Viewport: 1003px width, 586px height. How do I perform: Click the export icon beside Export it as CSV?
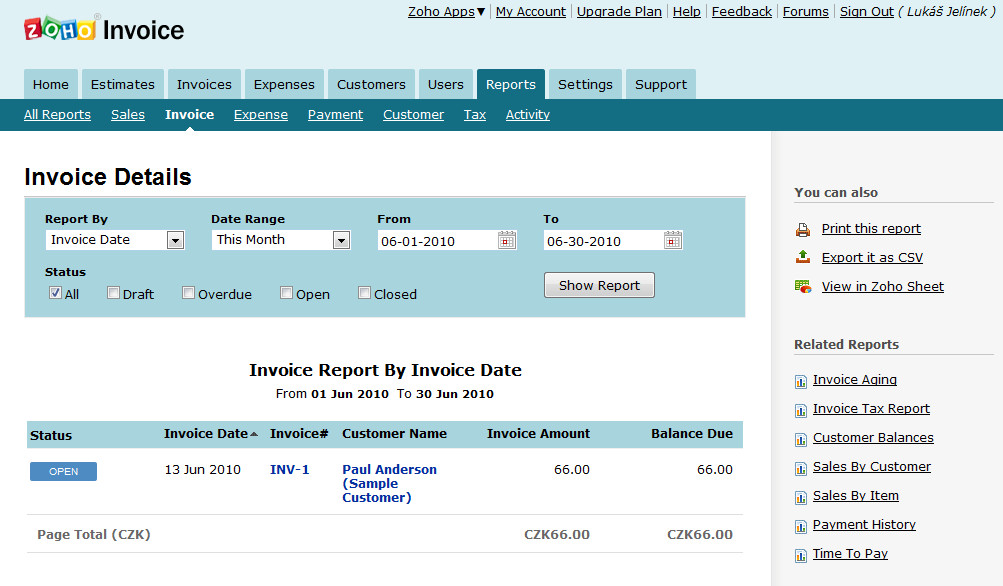803,257
